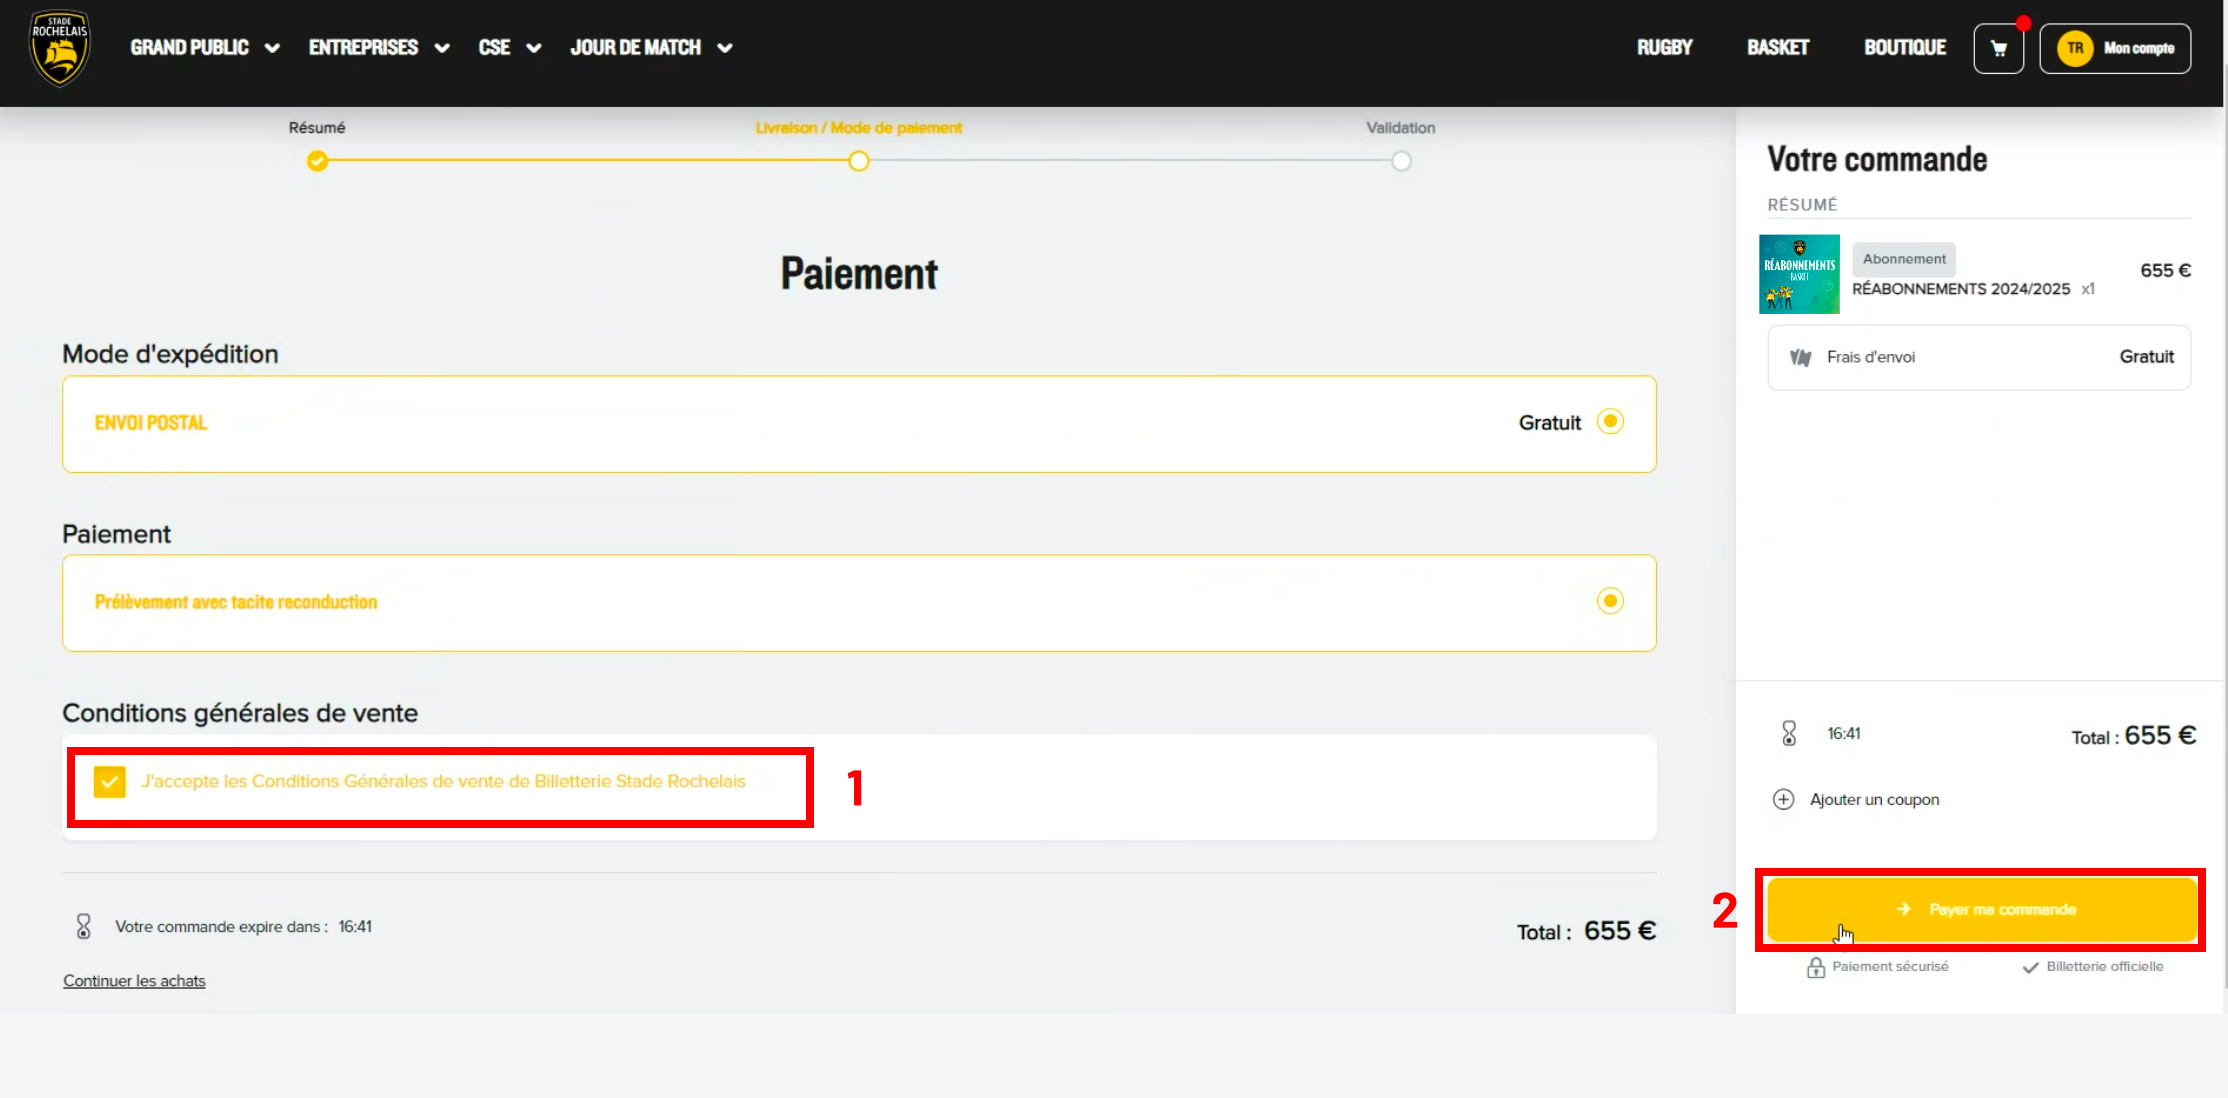
Task: Click the Validation step marker
Action: 1401,161
